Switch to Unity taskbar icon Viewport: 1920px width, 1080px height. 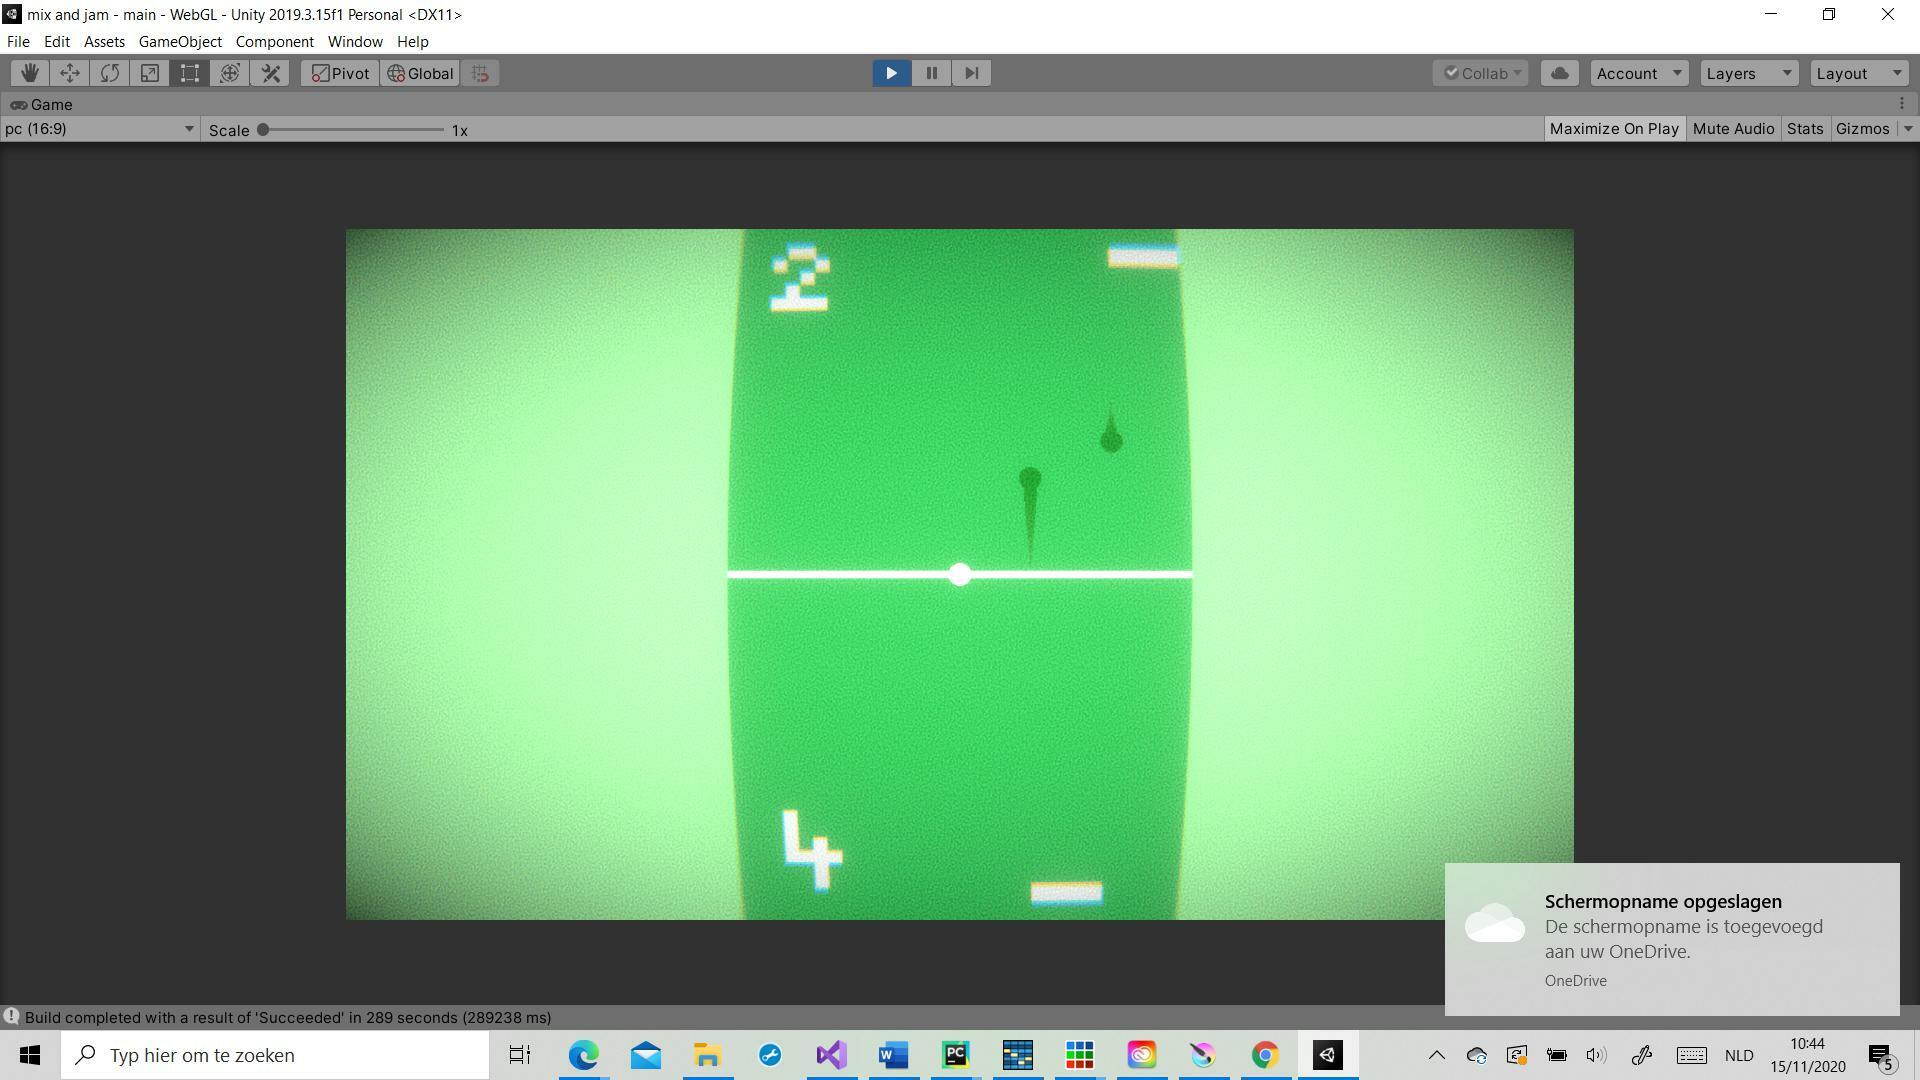click(x=1327, y=1055)
